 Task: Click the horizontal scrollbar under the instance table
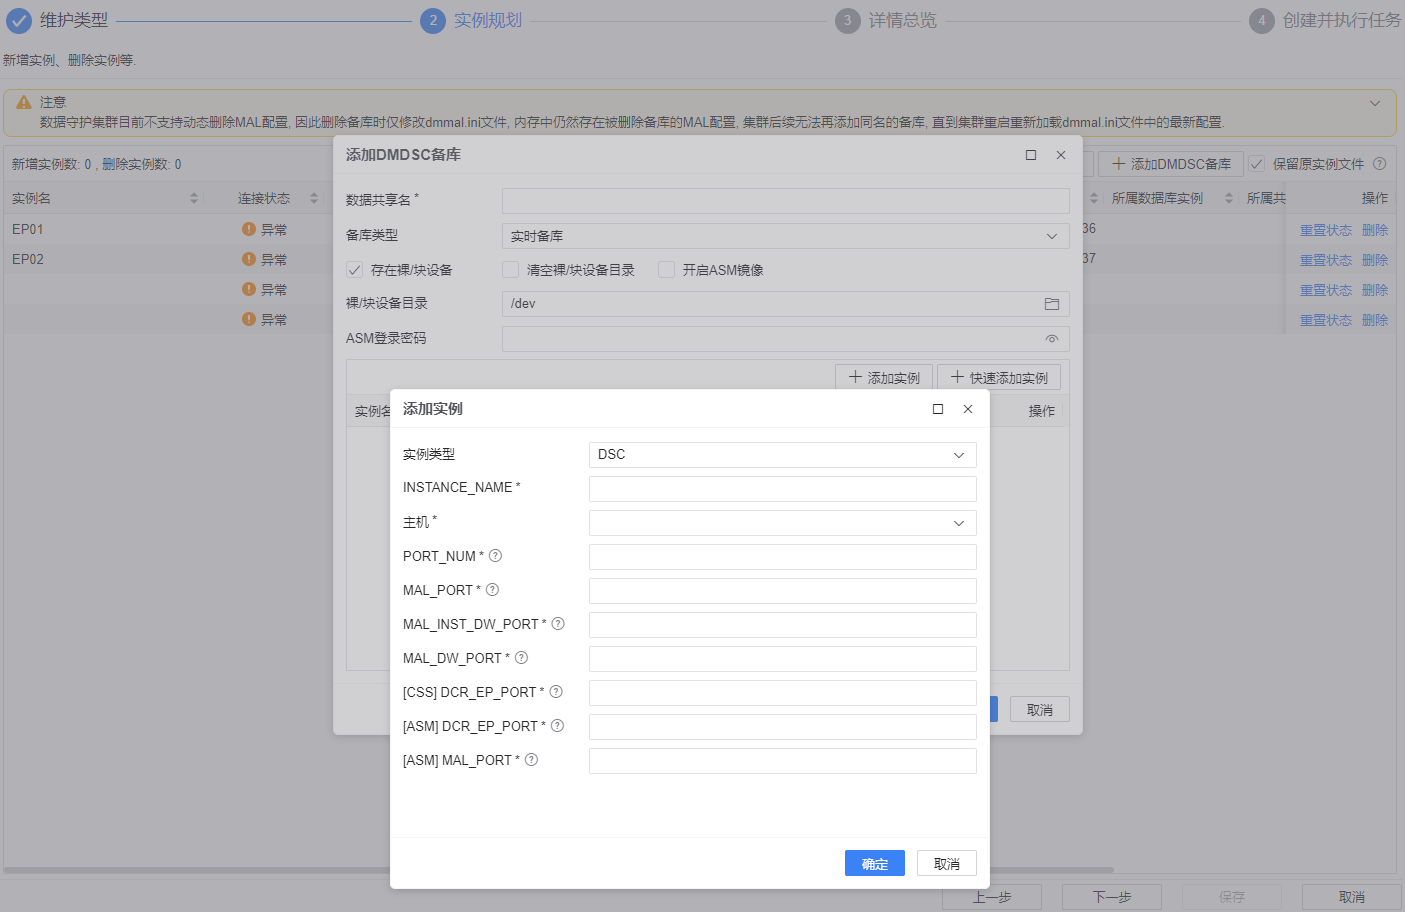click(560, 870)
